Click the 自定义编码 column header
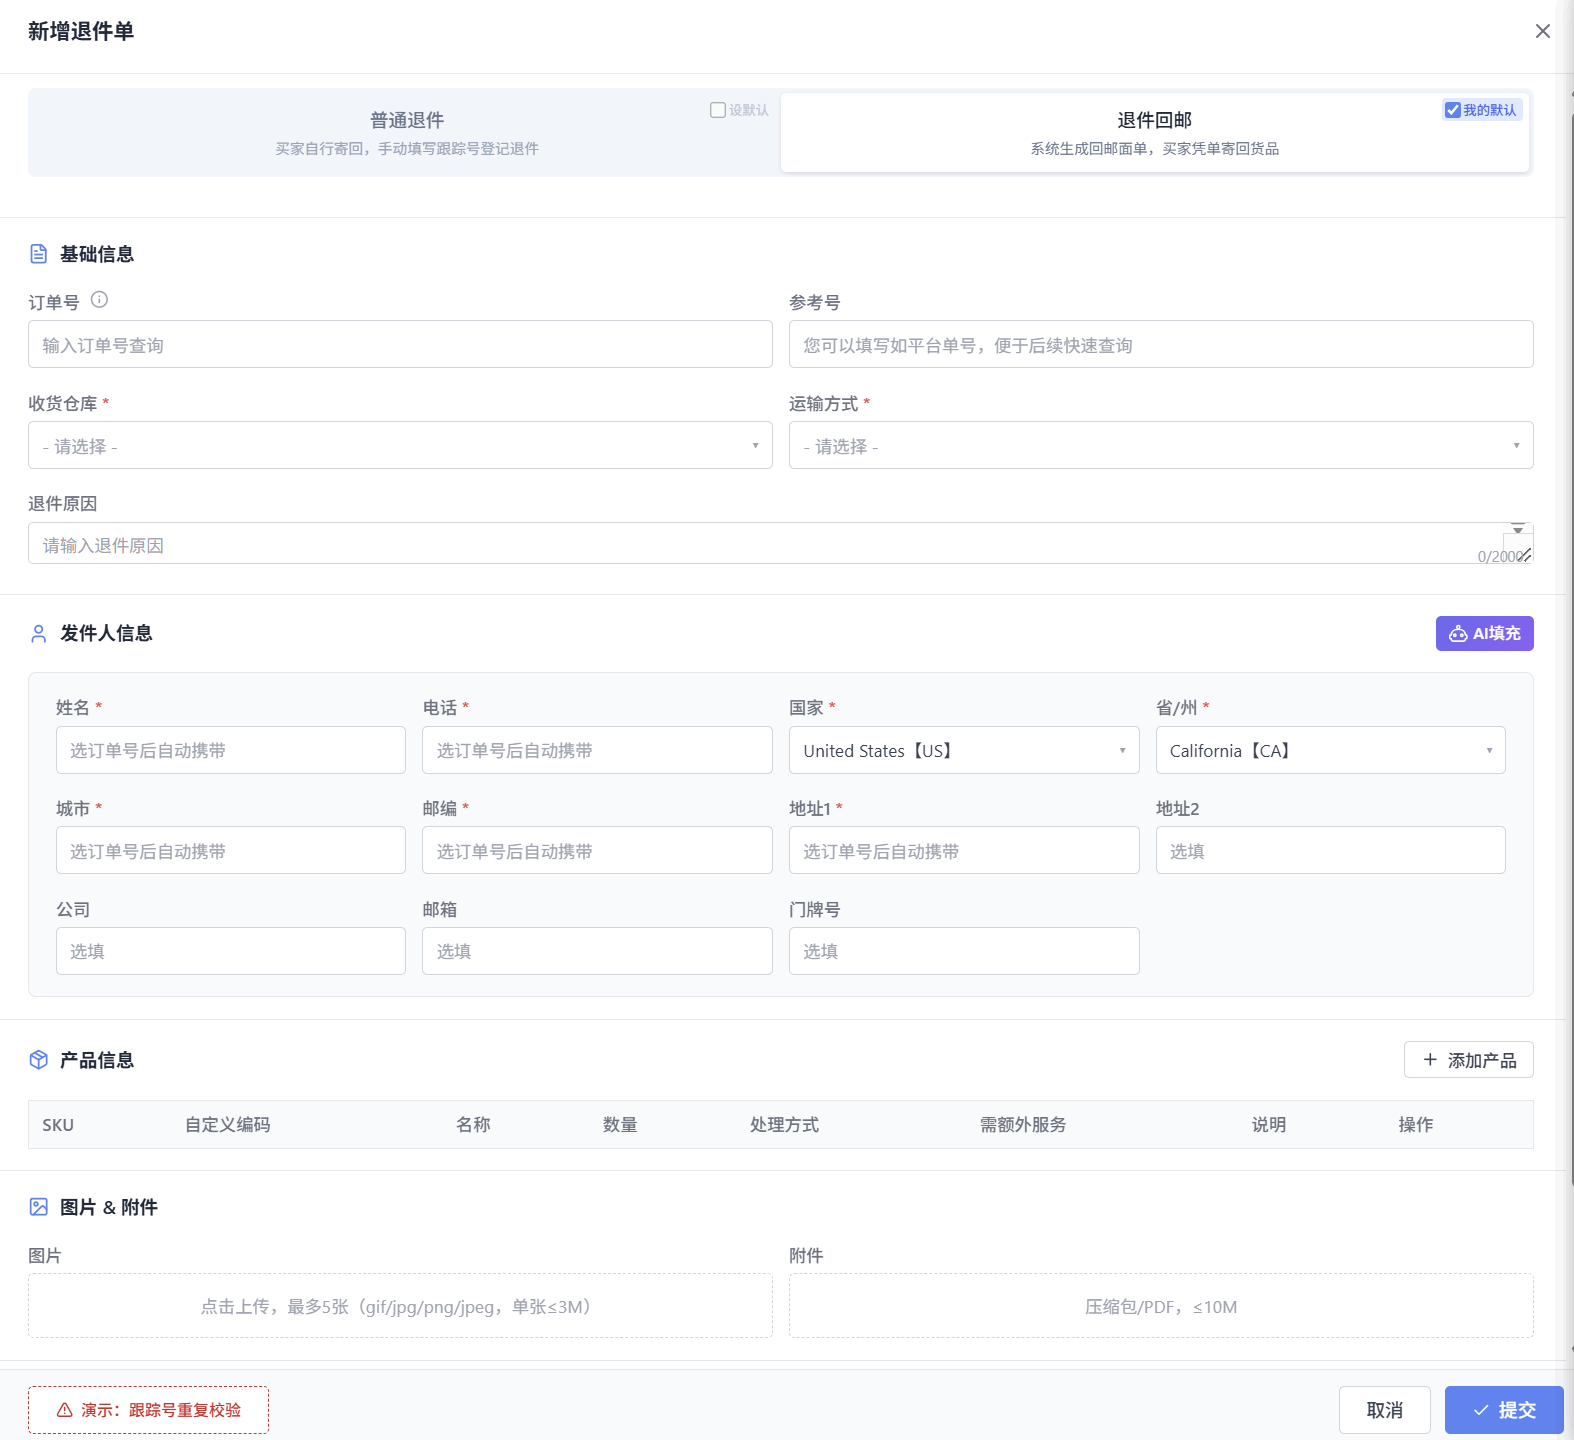 click(228, 1125)
